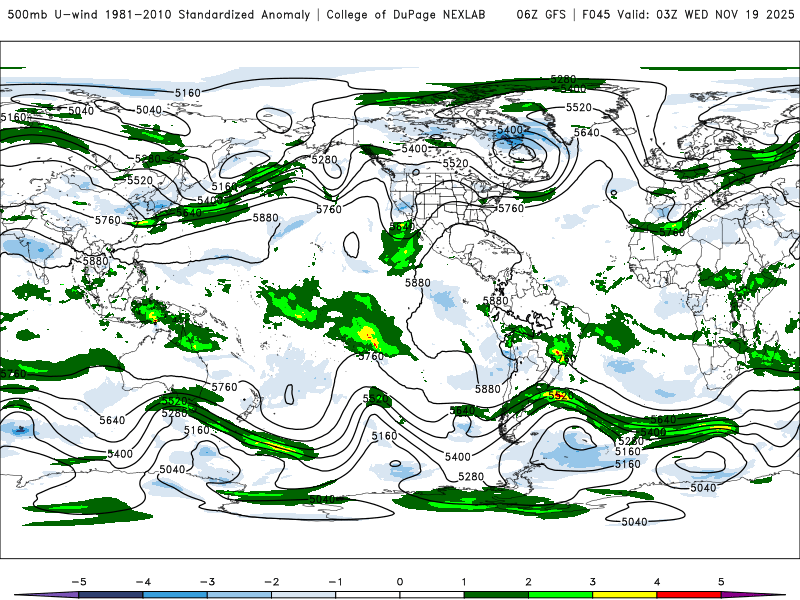
Task: Click the 'College of DuPage NEXLAB' text
Action: [x=406, y=14]
